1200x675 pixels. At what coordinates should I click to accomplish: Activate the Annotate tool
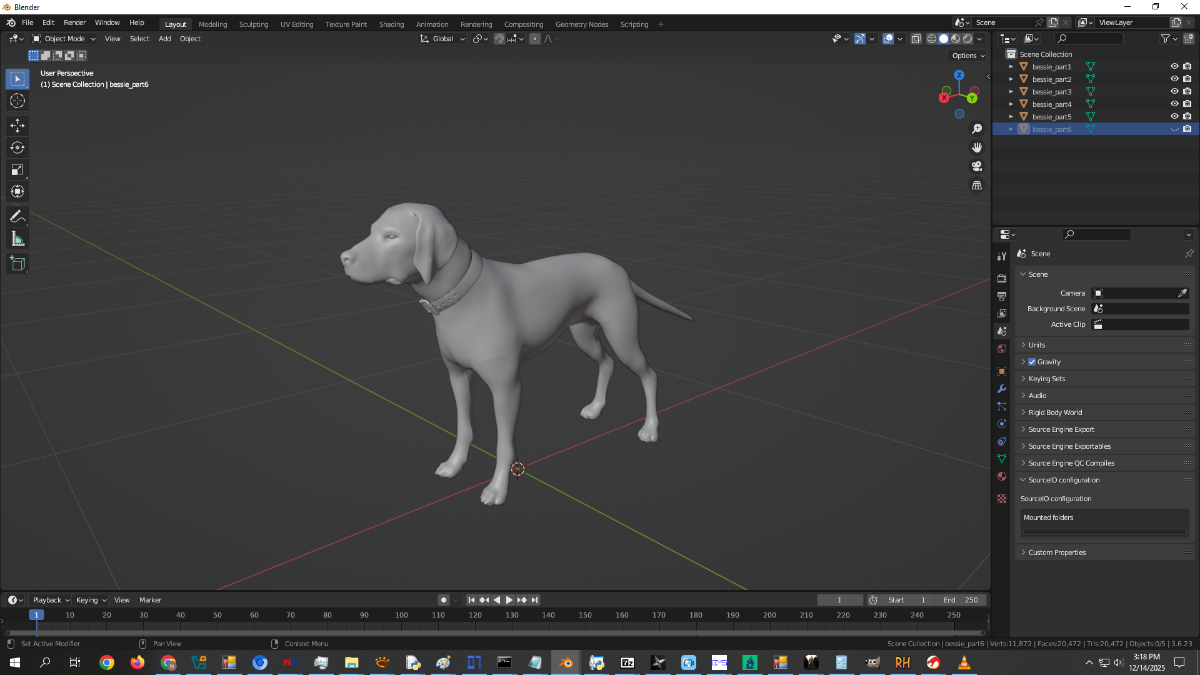click(17, 216)
